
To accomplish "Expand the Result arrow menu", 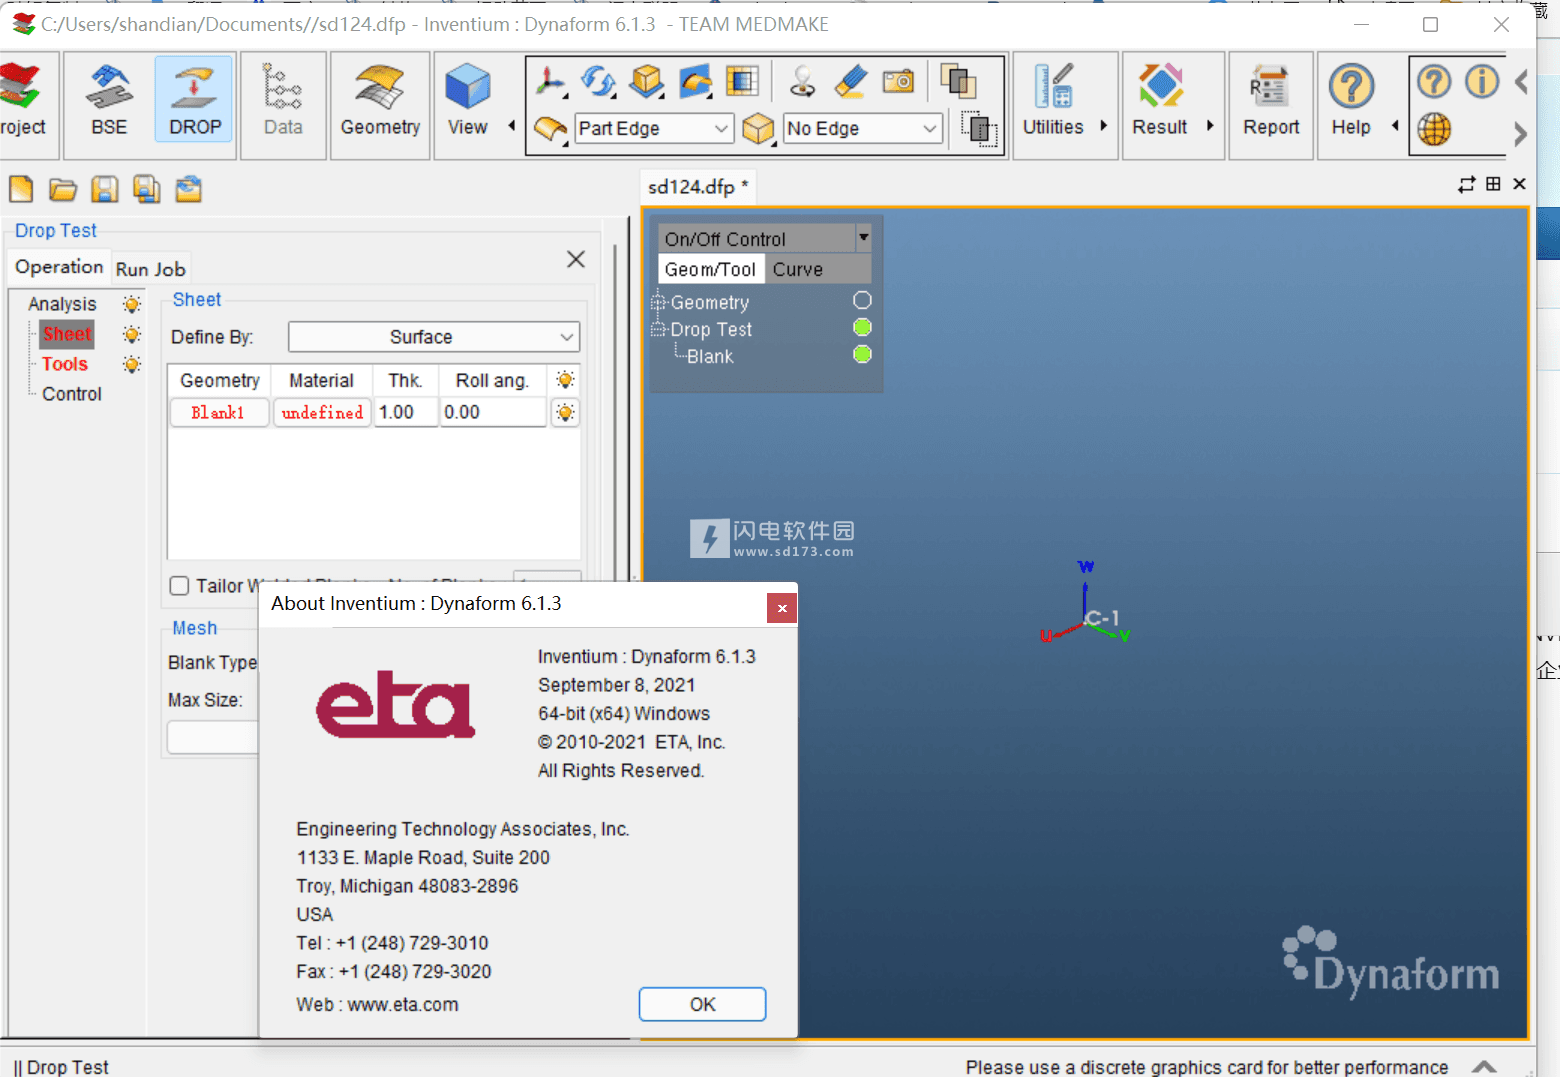I will 1210,126.
